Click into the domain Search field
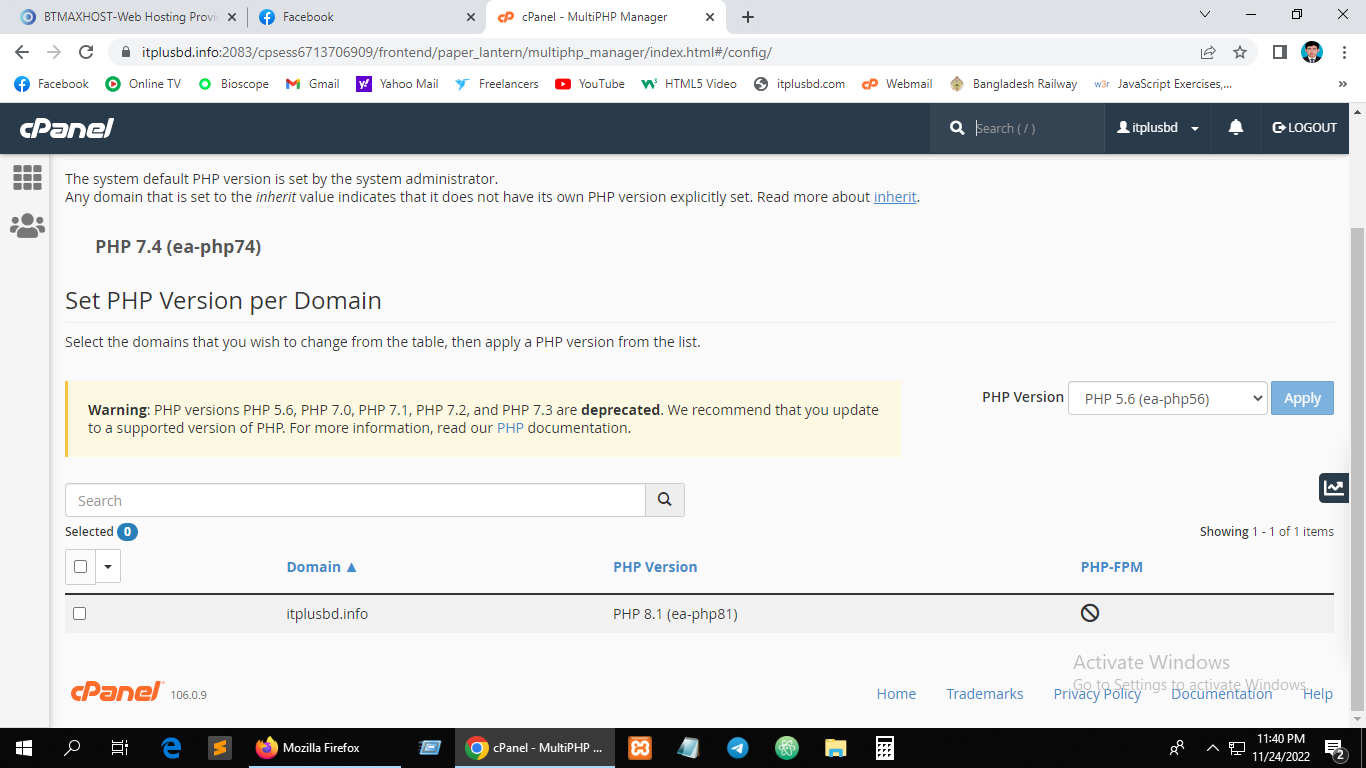 click(355, 500)
